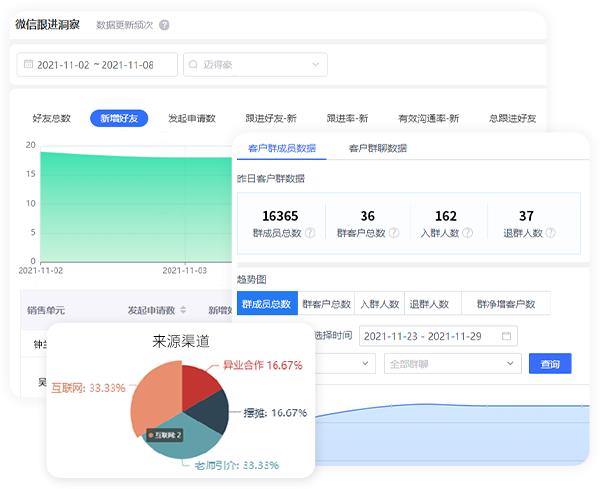Image resolution: width=608 pixels, height=489 pixels.
Task: Switch to the 发起申请数 metric
Action: [x=192, y=118]
